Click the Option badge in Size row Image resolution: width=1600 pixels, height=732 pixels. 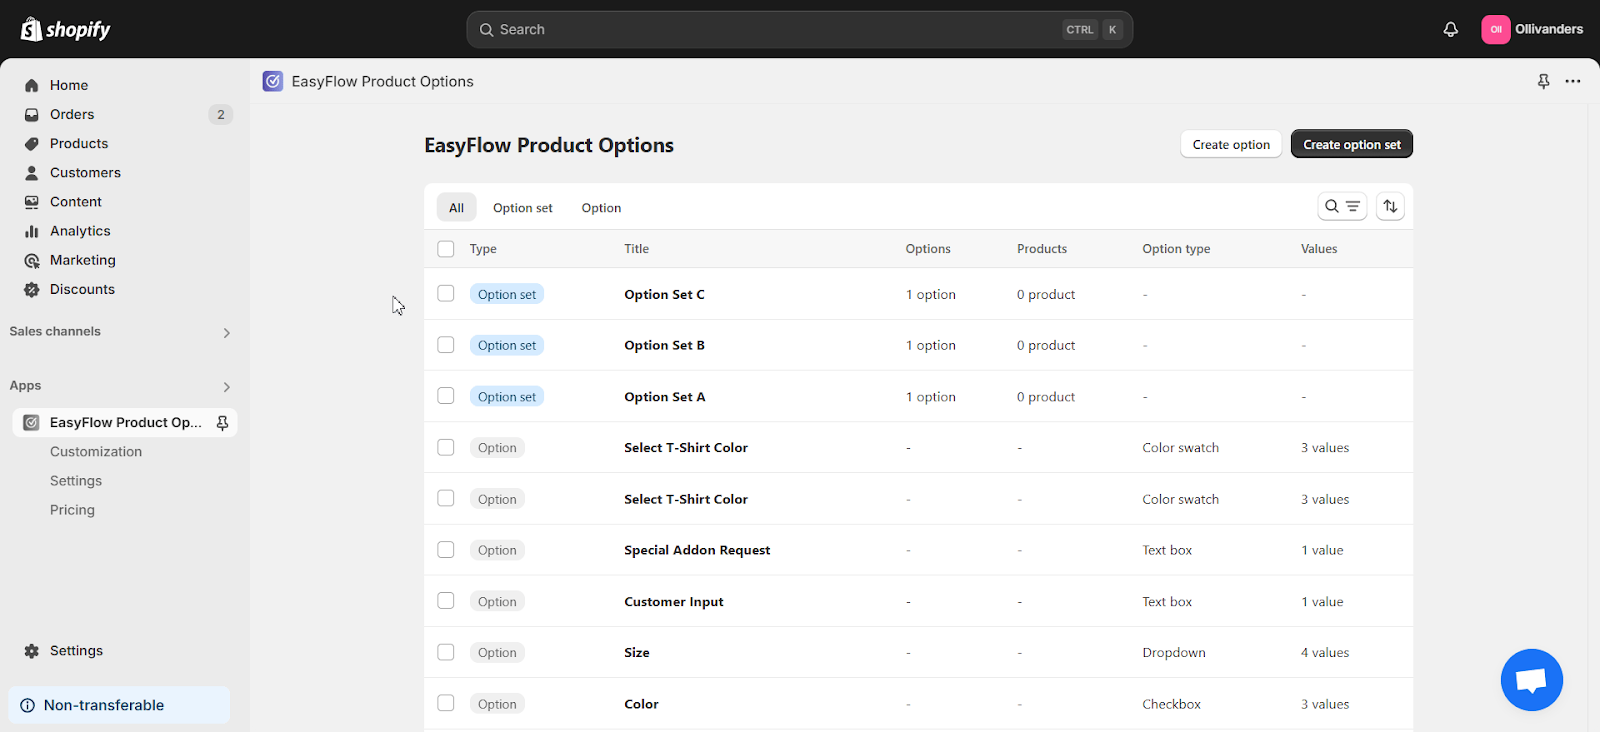497,653
